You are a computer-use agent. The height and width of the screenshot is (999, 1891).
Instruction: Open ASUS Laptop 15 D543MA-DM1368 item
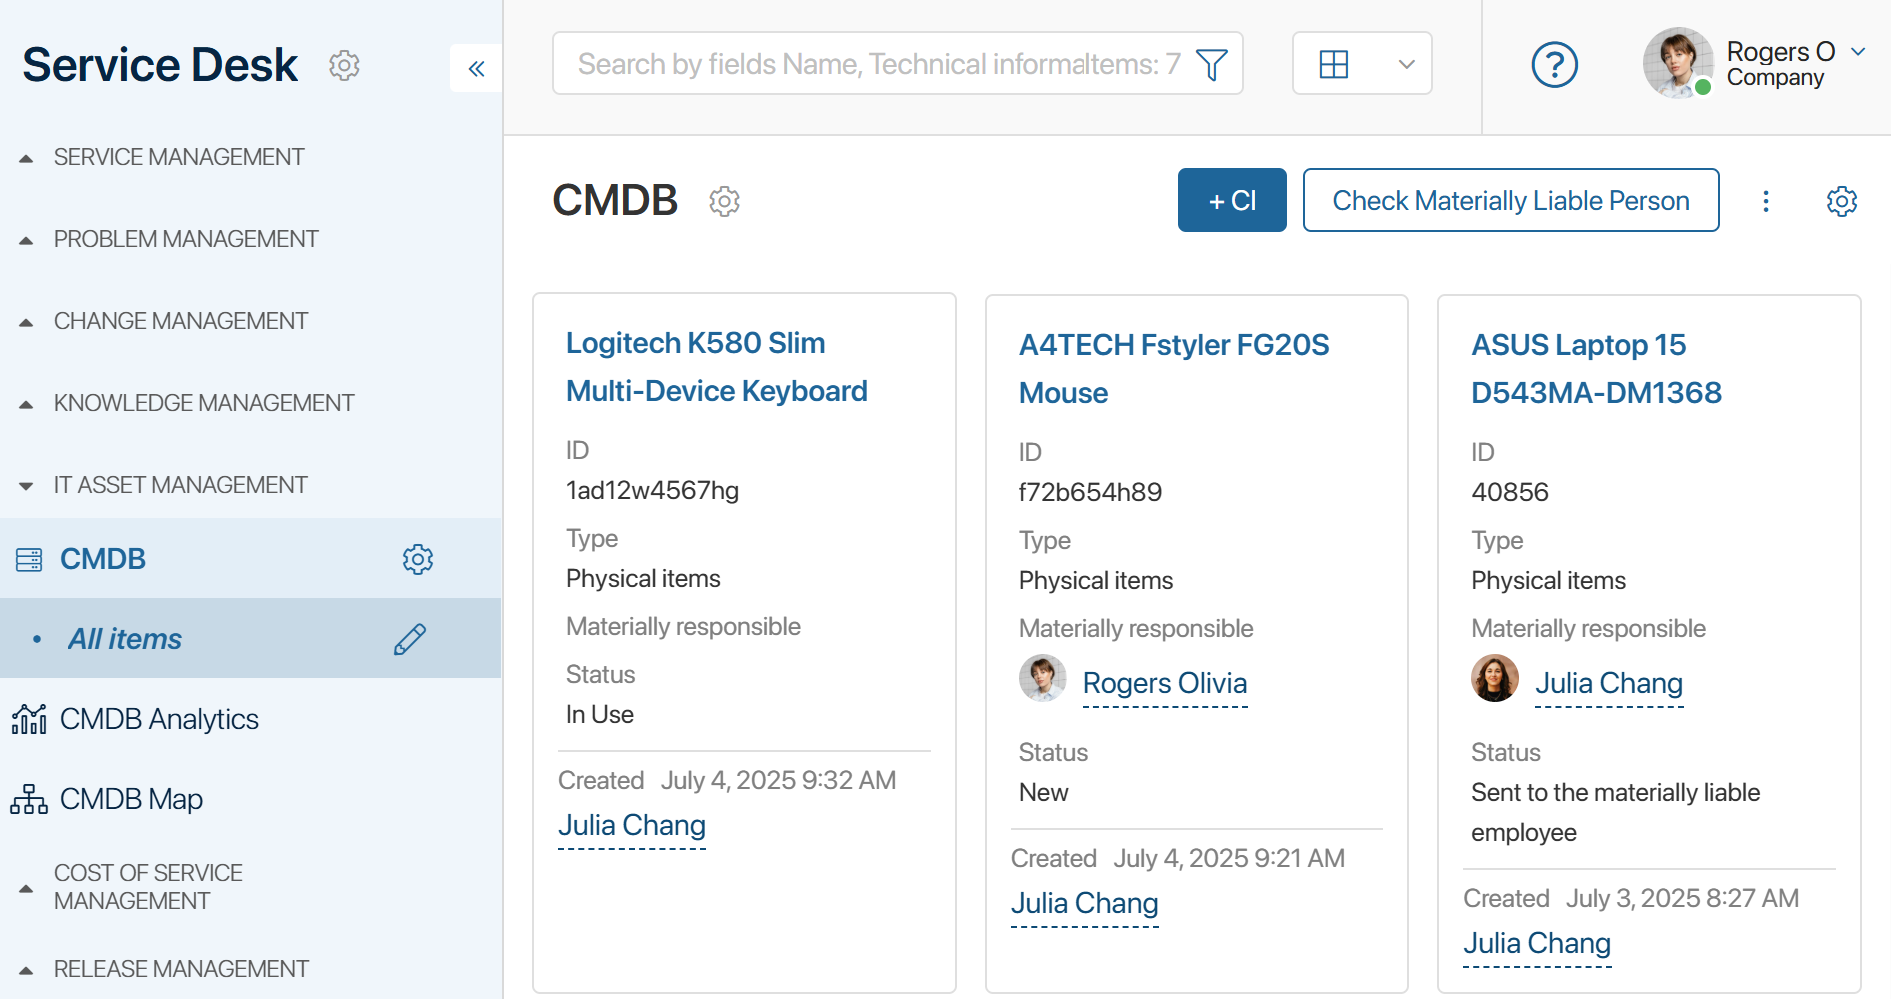point(1596,369)
